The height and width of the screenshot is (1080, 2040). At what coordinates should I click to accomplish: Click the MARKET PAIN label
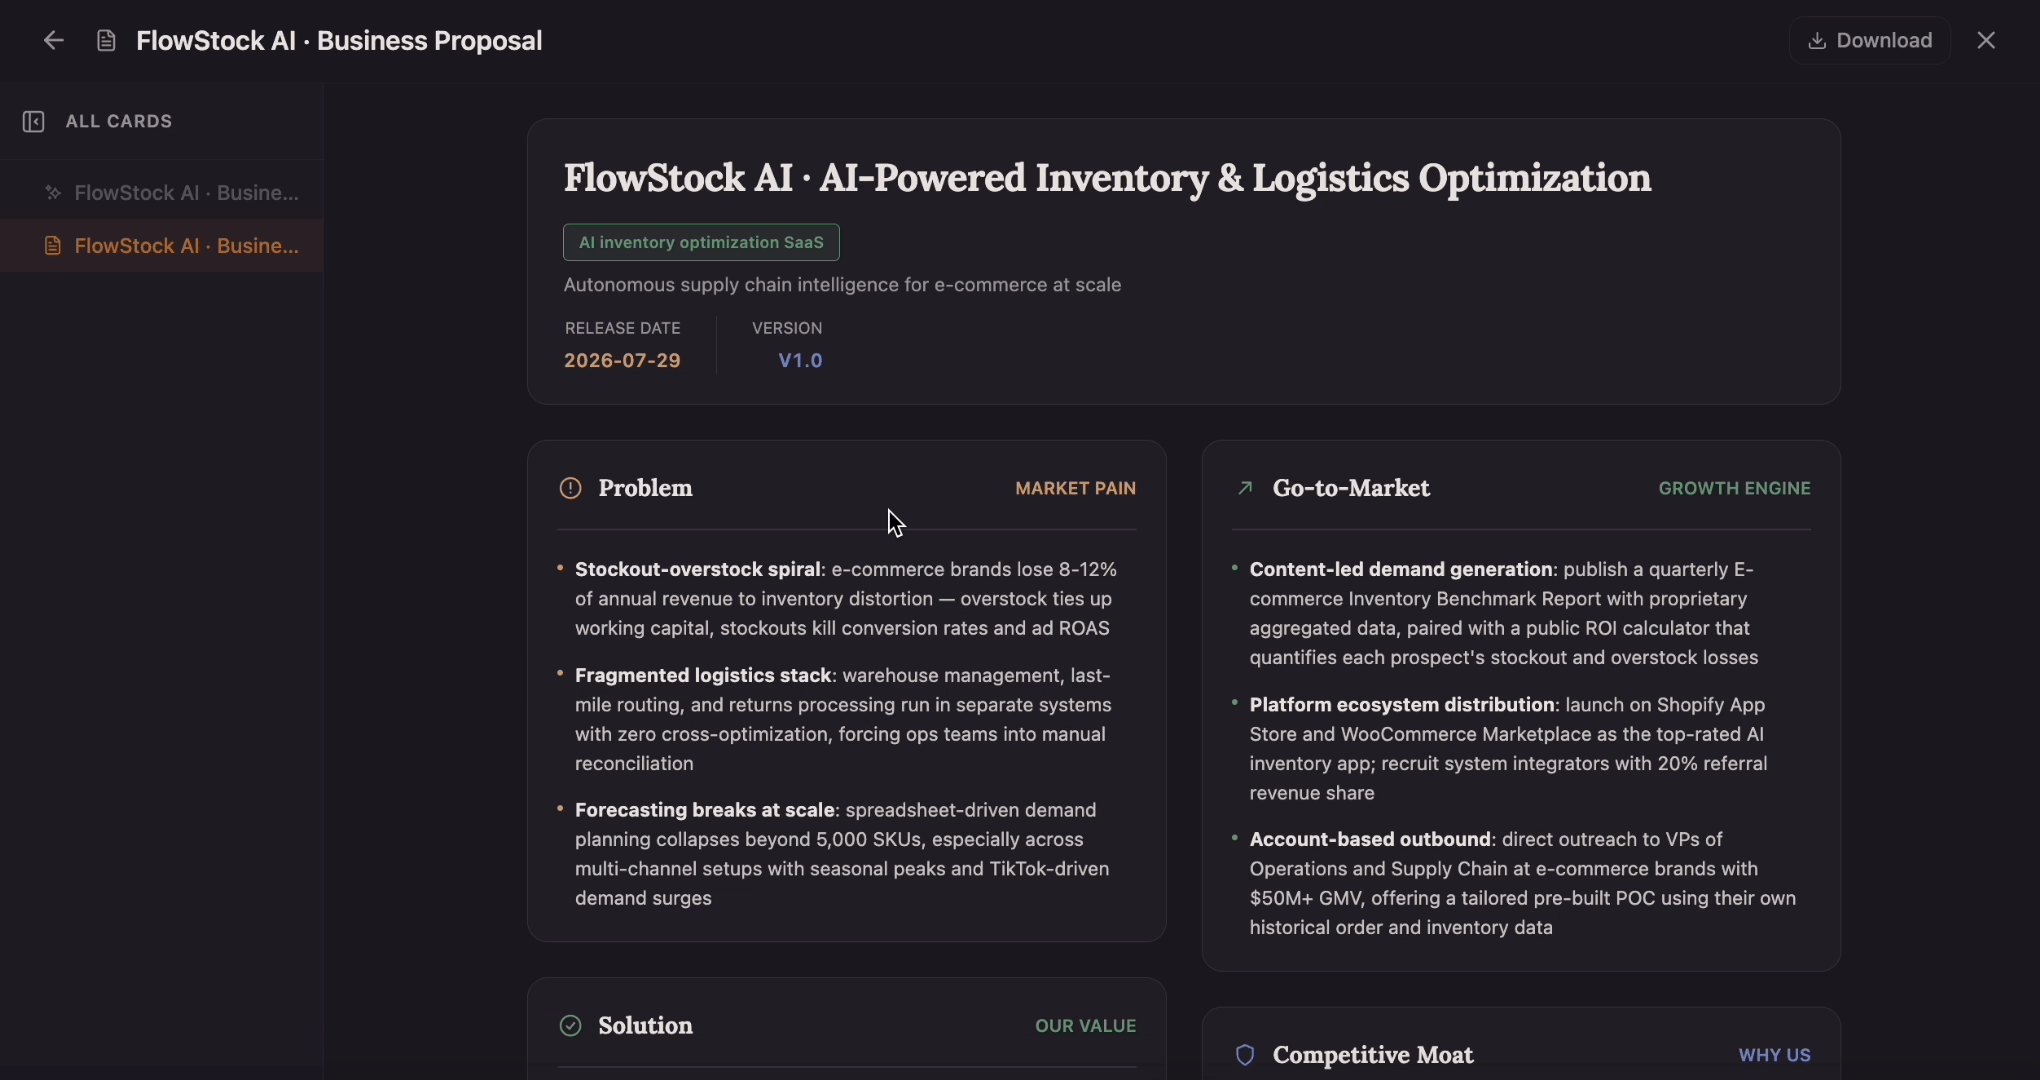1075,488
